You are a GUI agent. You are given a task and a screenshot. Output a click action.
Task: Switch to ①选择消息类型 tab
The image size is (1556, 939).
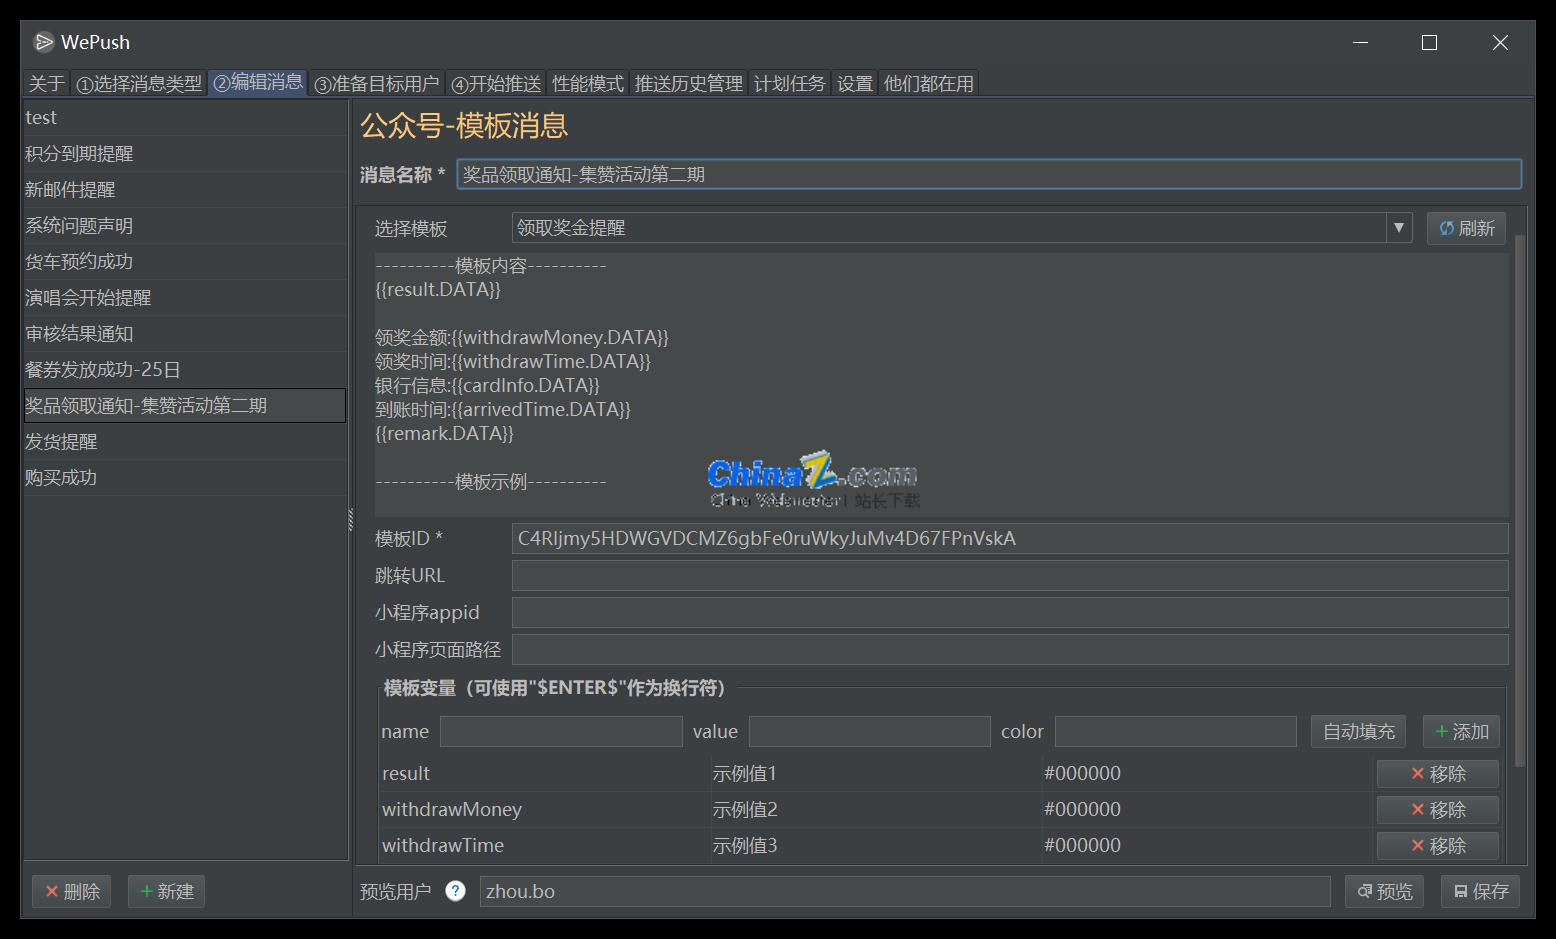coord(139,84)
